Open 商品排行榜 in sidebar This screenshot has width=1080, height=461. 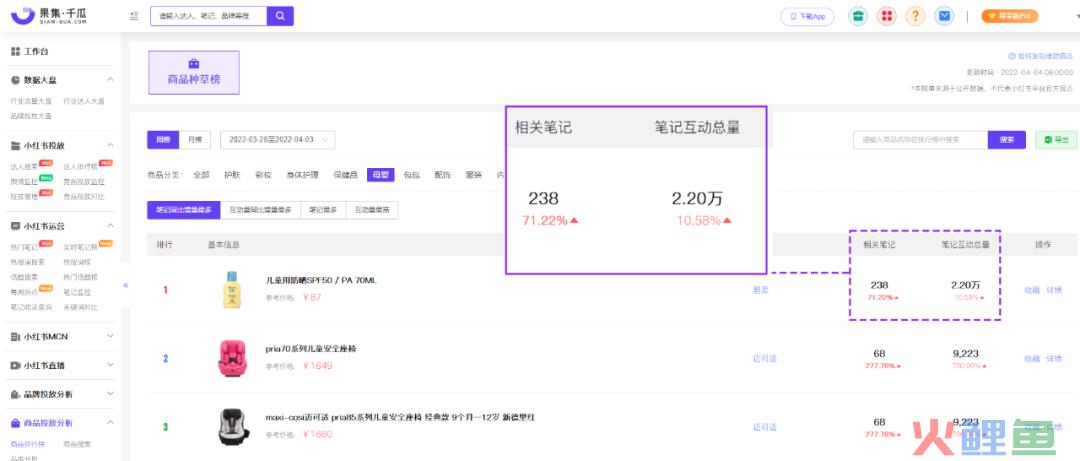point(28,444)
